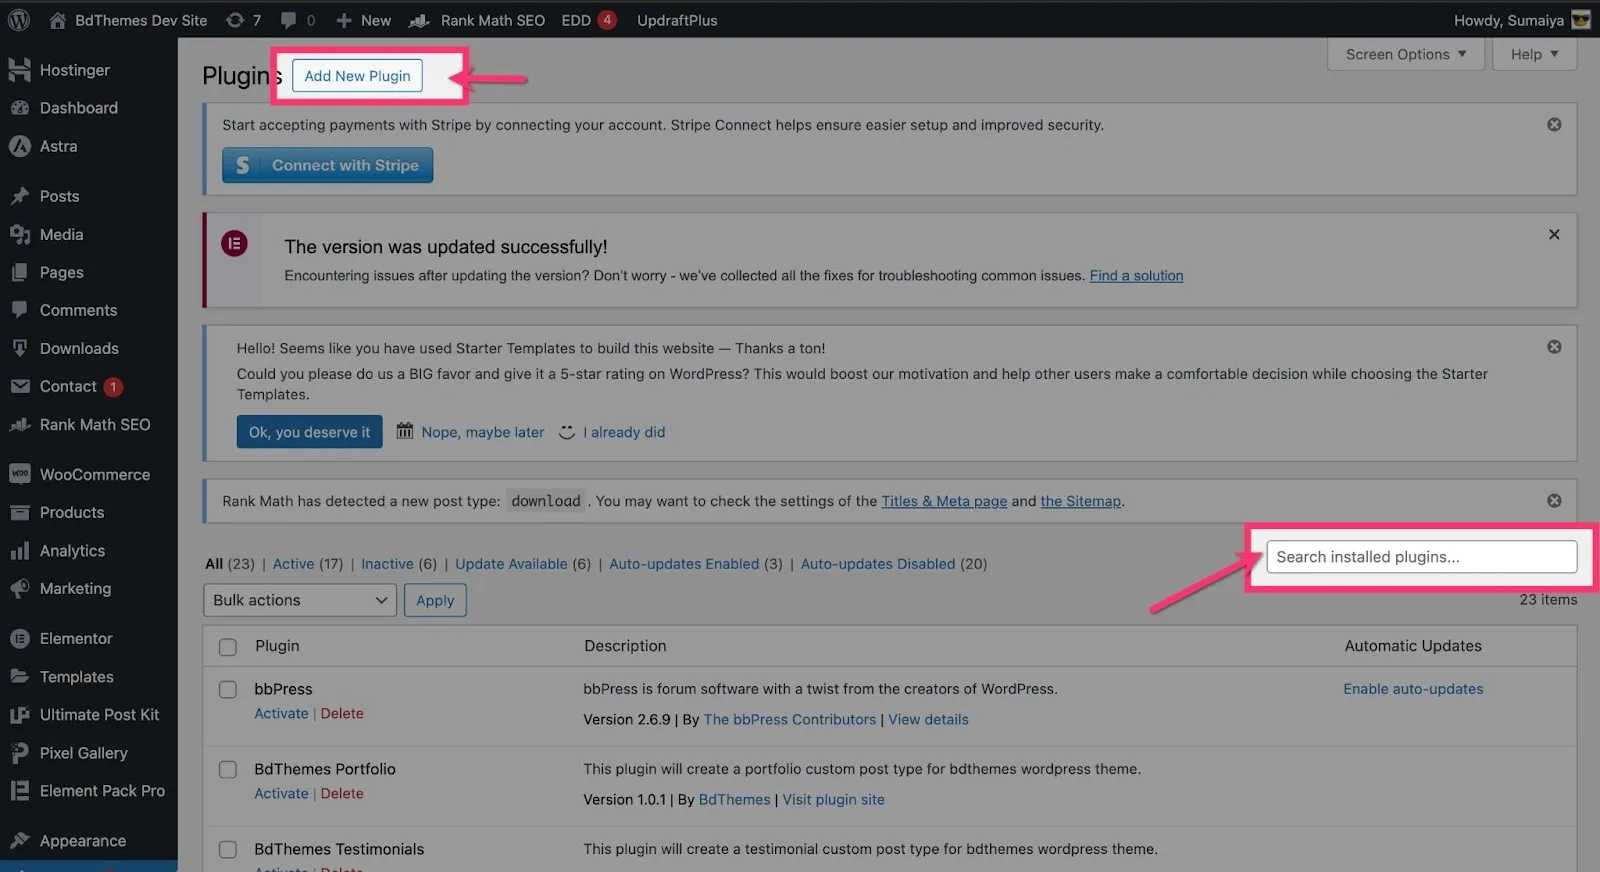The height and width of the screenshot is (872, 1600).
Task: Open Elementor from the sidebar icon
Action: 19,638
